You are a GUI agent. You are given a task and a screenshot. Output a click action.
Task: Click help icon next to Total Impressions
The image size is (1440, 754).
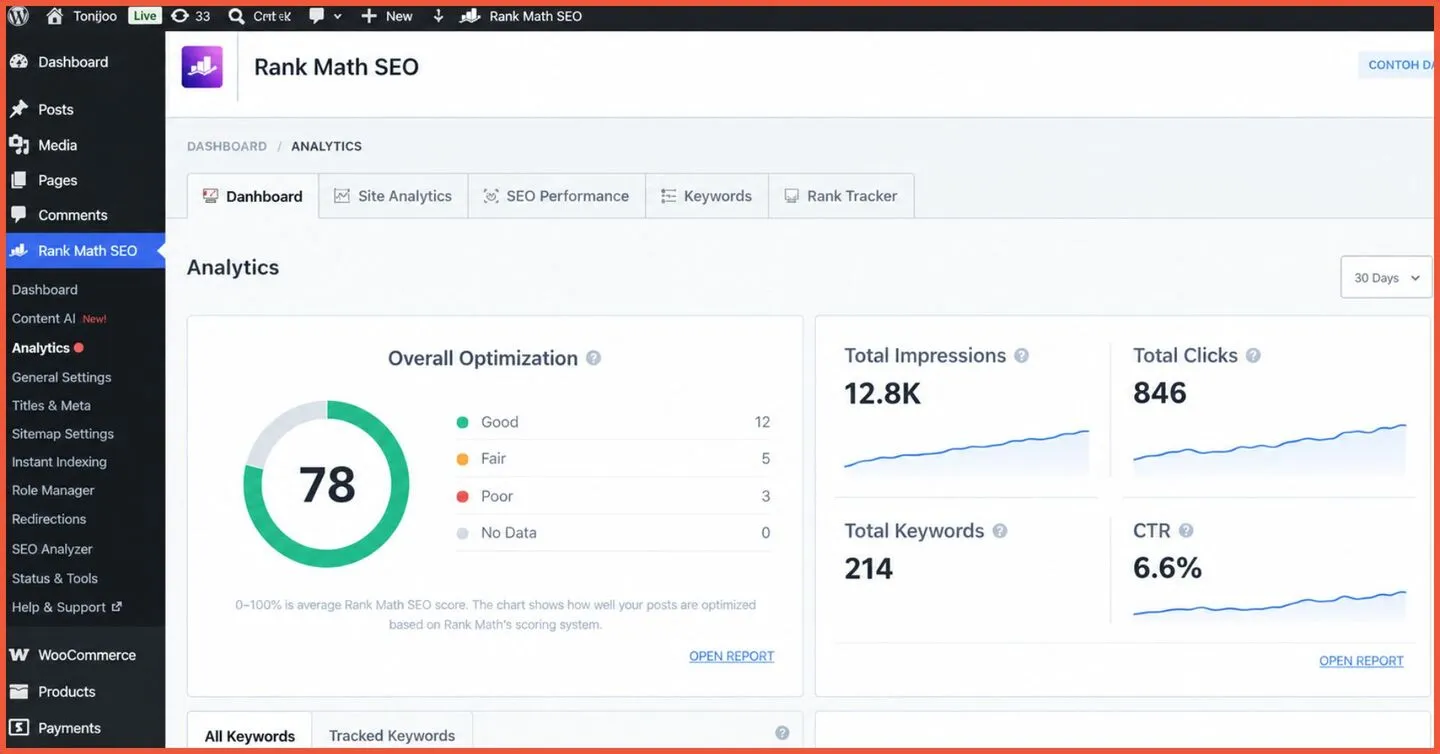coord(1021,355)
